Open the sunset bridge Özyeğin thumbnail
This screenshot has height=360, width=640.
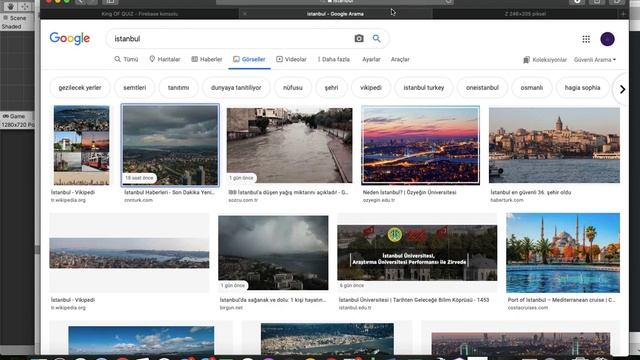click(x=420, y=145)
